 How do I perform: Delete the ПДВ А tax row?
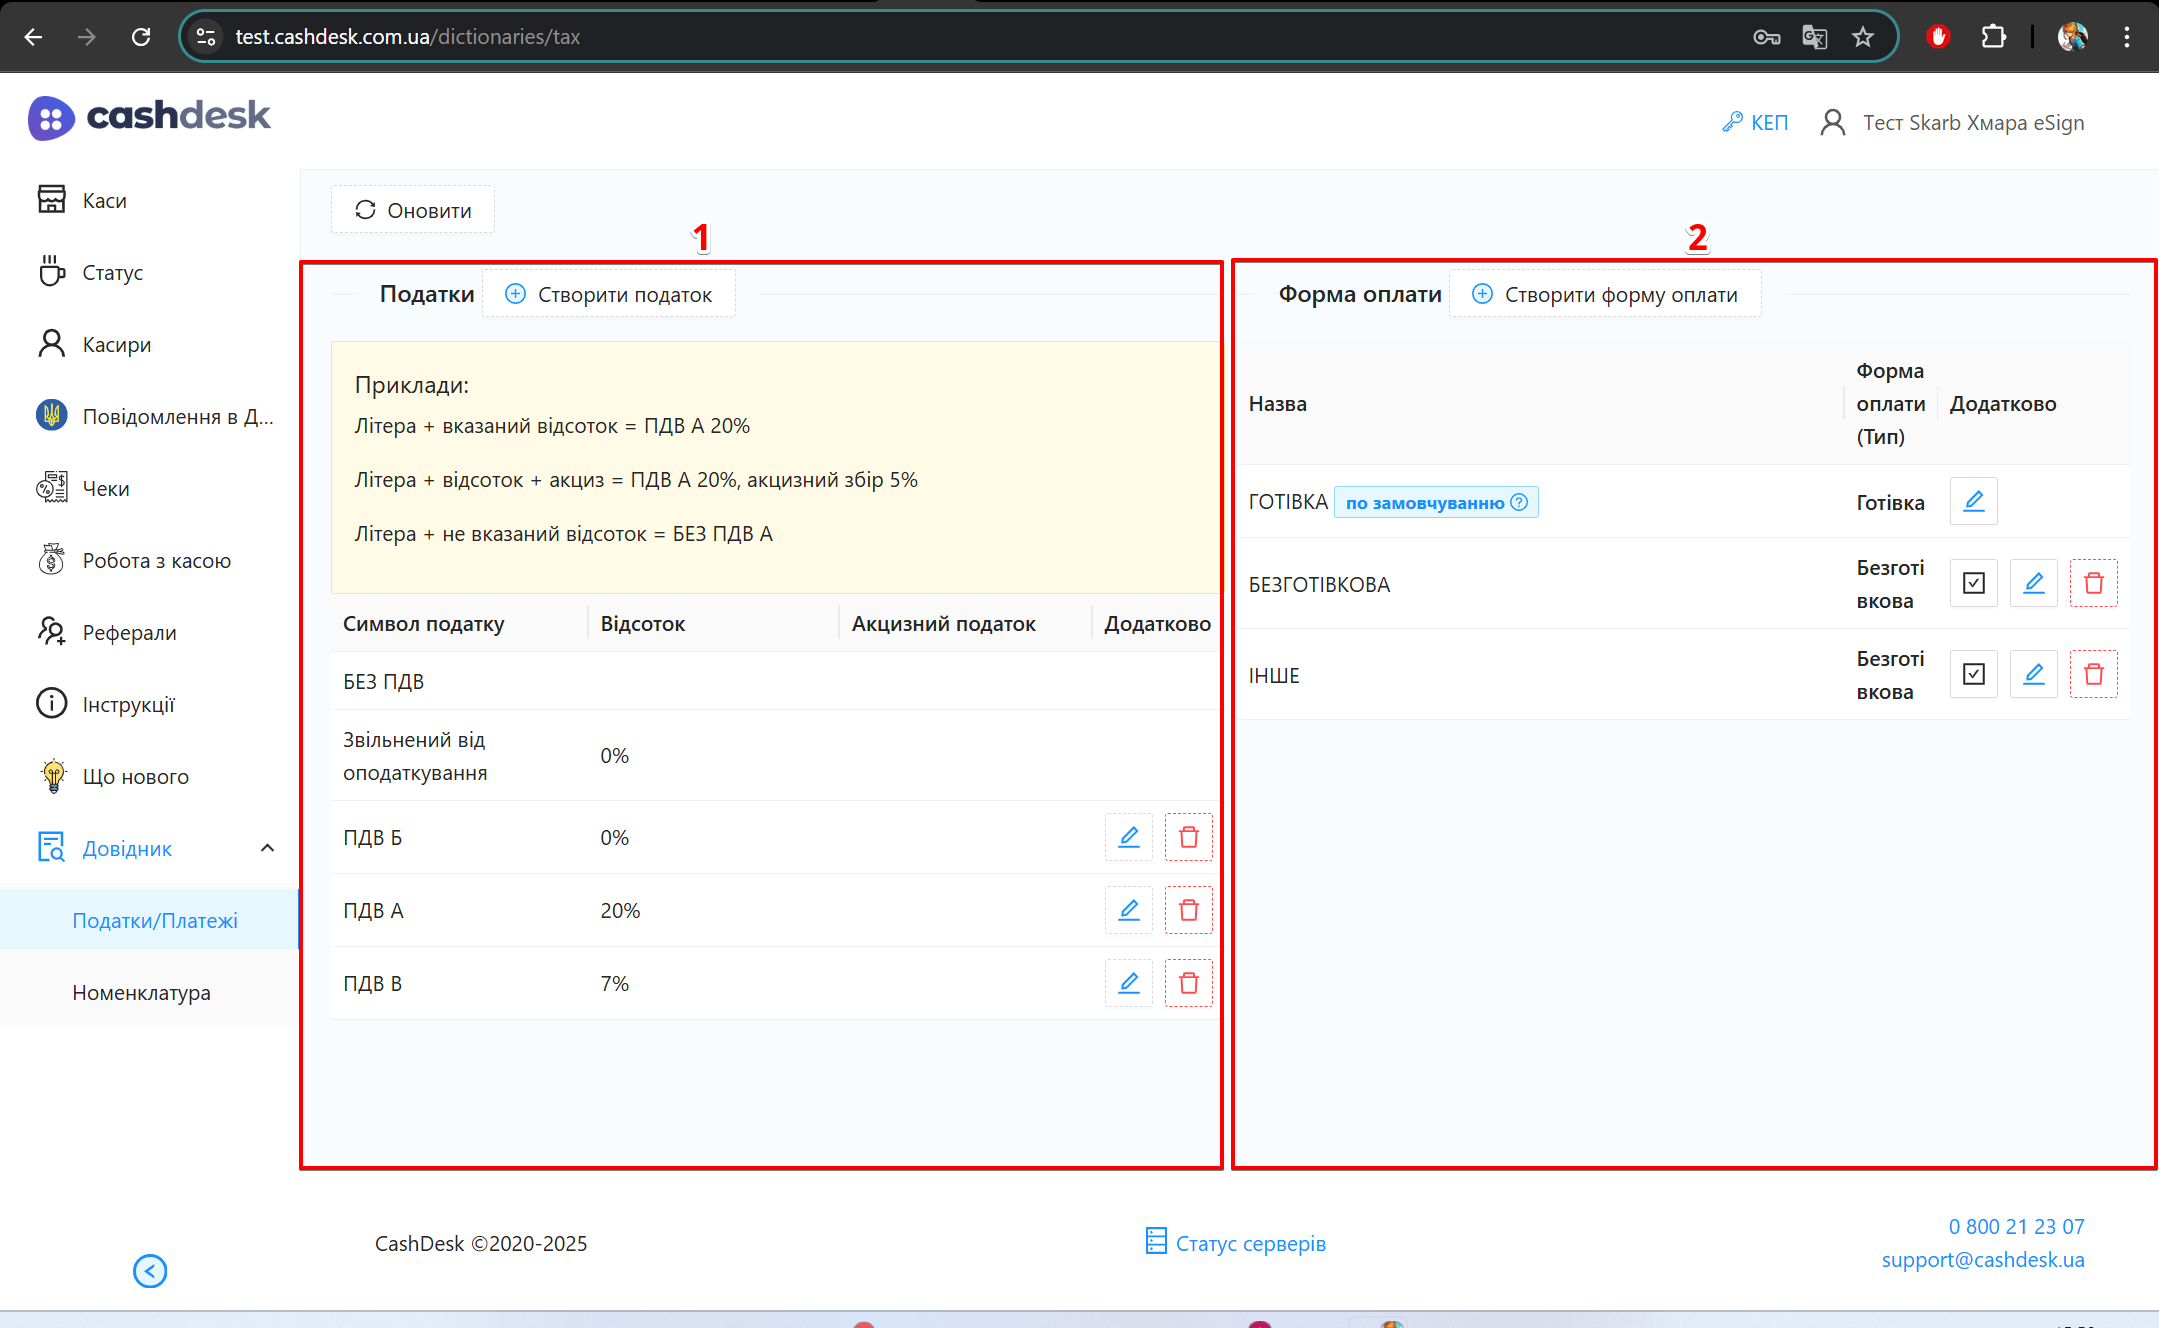pyautogui.click(x=1188, y=910)
